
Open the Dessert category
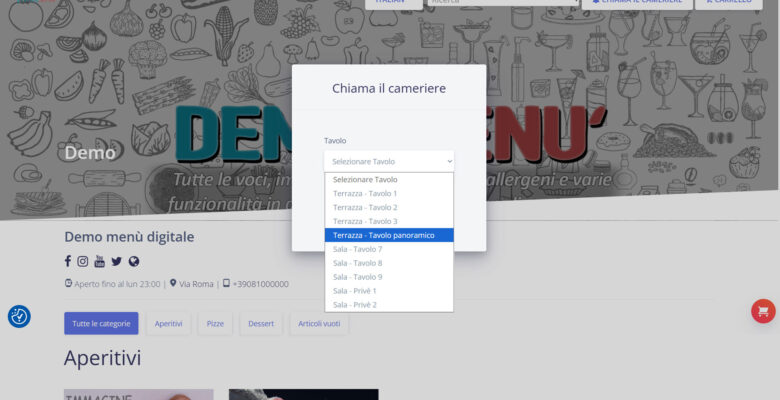coord(261,323)
